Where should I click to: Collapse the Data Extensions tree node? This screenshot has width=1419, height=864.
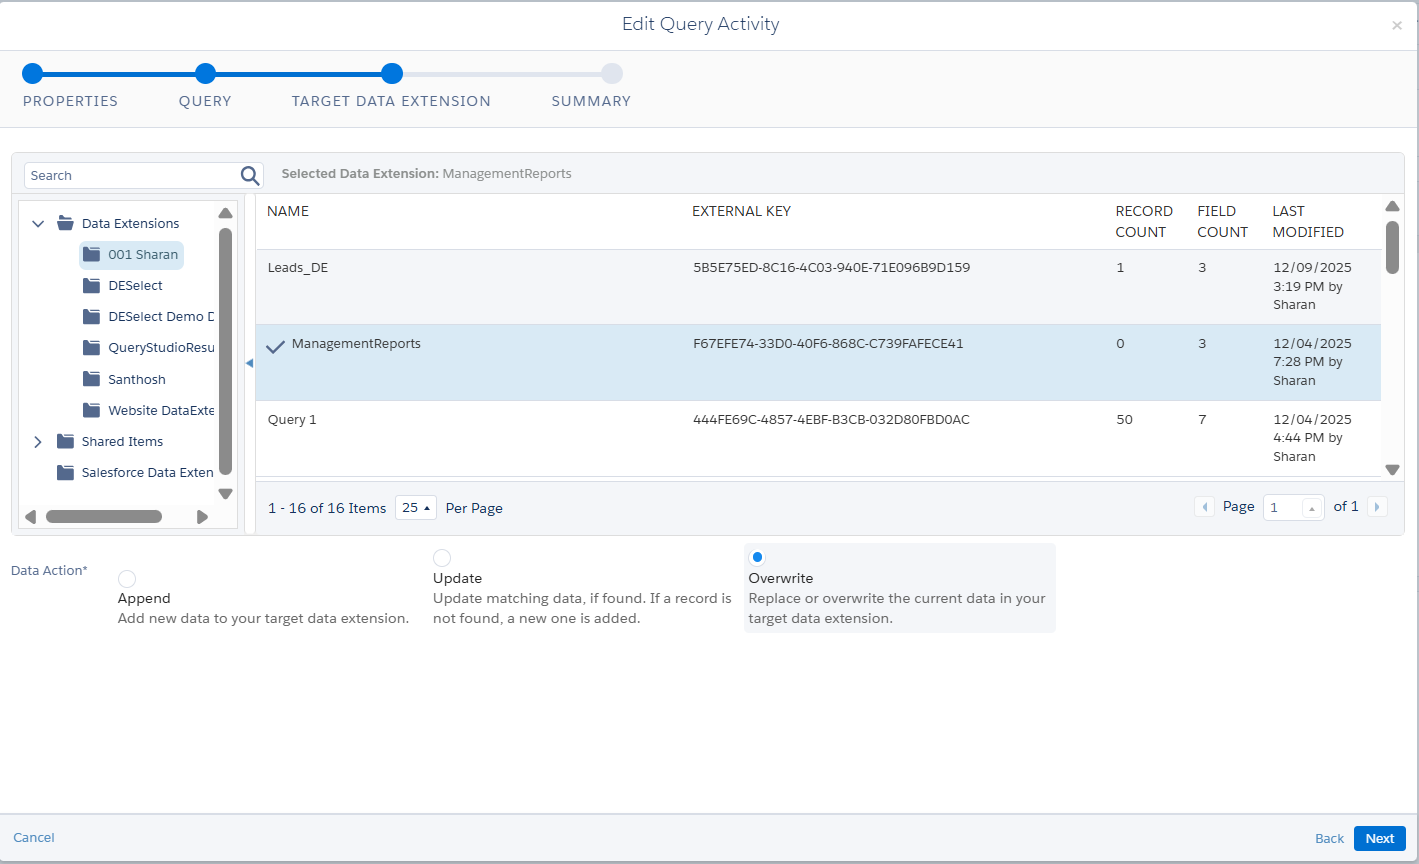pos(38,224)
